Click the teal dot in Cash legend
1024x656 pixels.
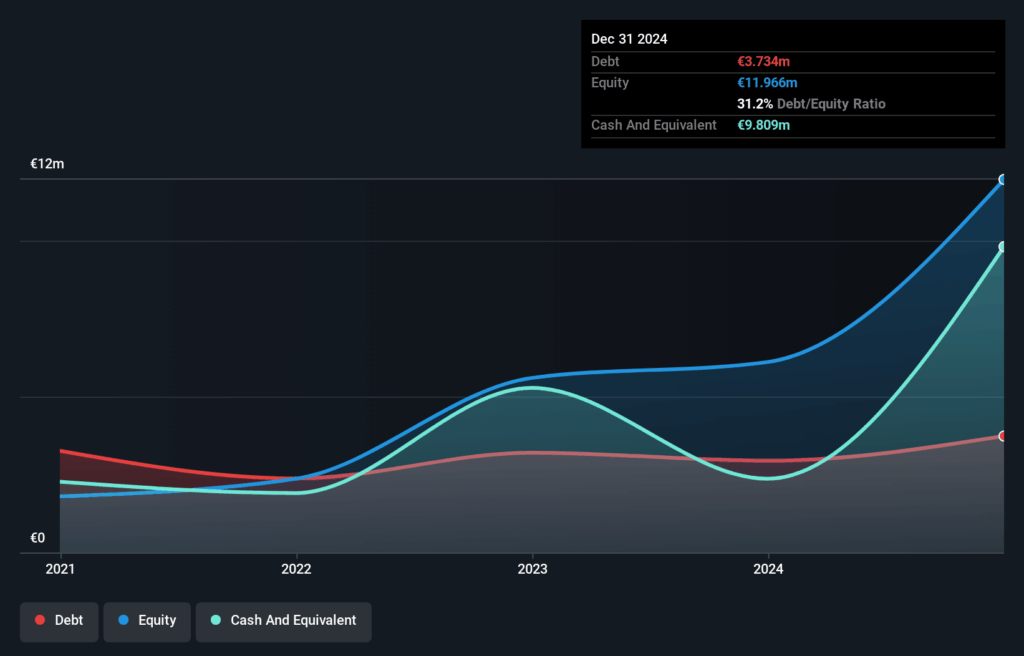coord(216,621)
